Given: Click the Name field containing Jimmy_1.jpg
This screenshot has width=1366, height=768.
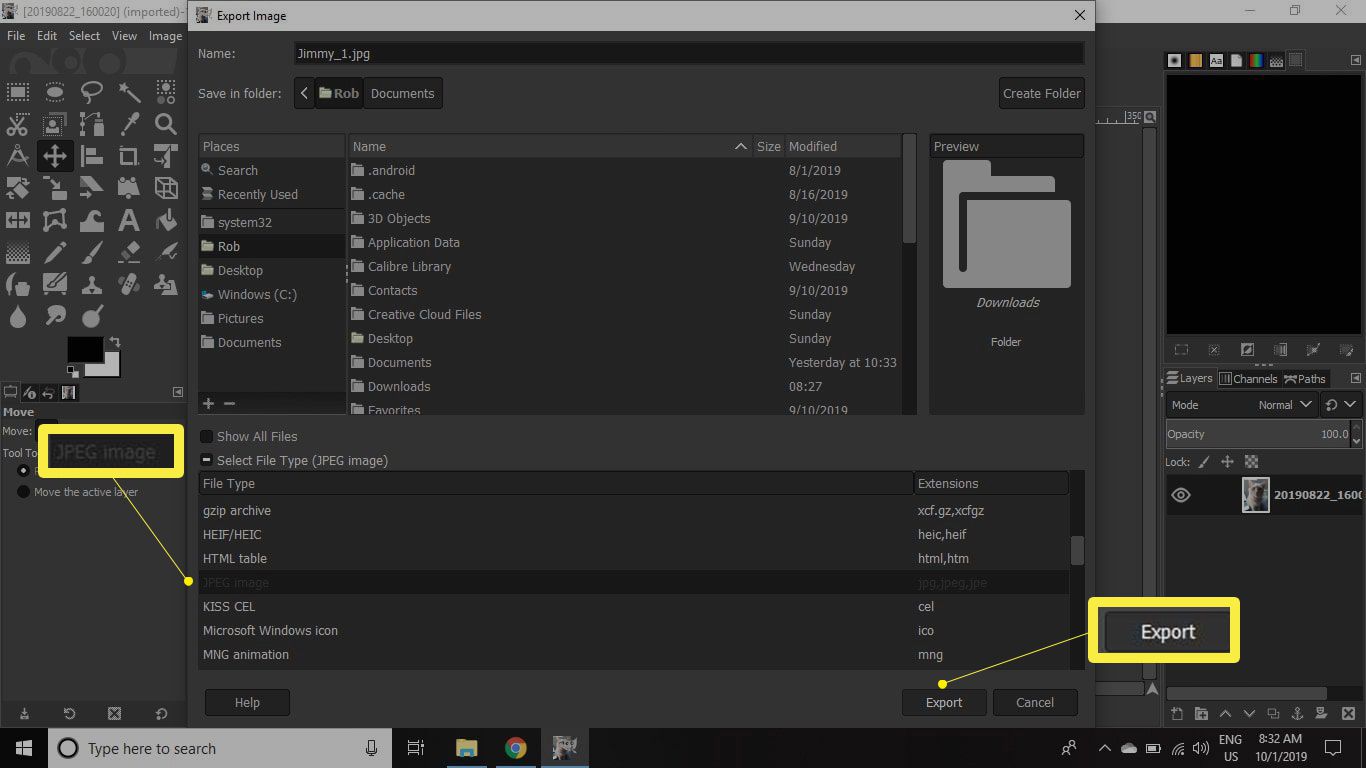Looking at the screenshot, I should click(689, 53).
